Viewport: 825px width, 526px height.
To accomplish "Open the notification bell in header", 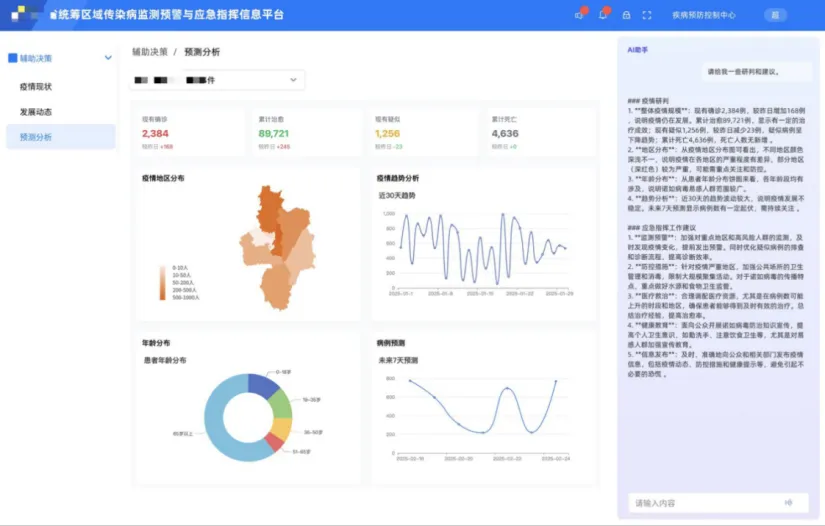I will 602,15.
